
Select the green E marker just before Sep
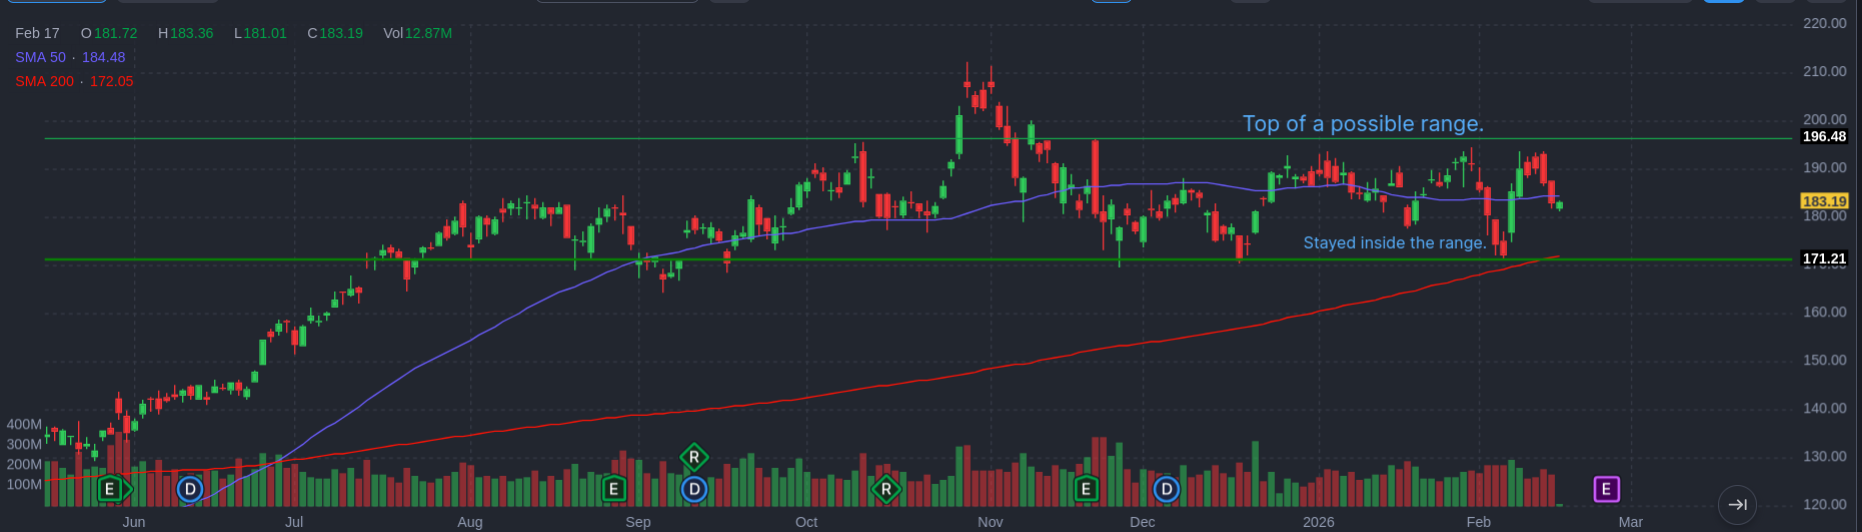click(x=614, y=489)
